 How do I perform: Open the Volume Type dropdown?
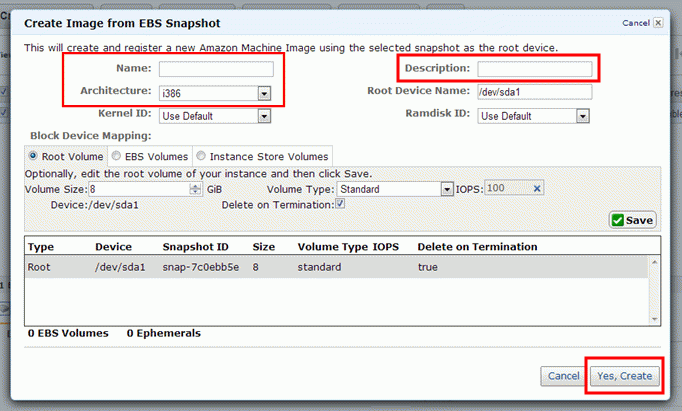[395, 189]
